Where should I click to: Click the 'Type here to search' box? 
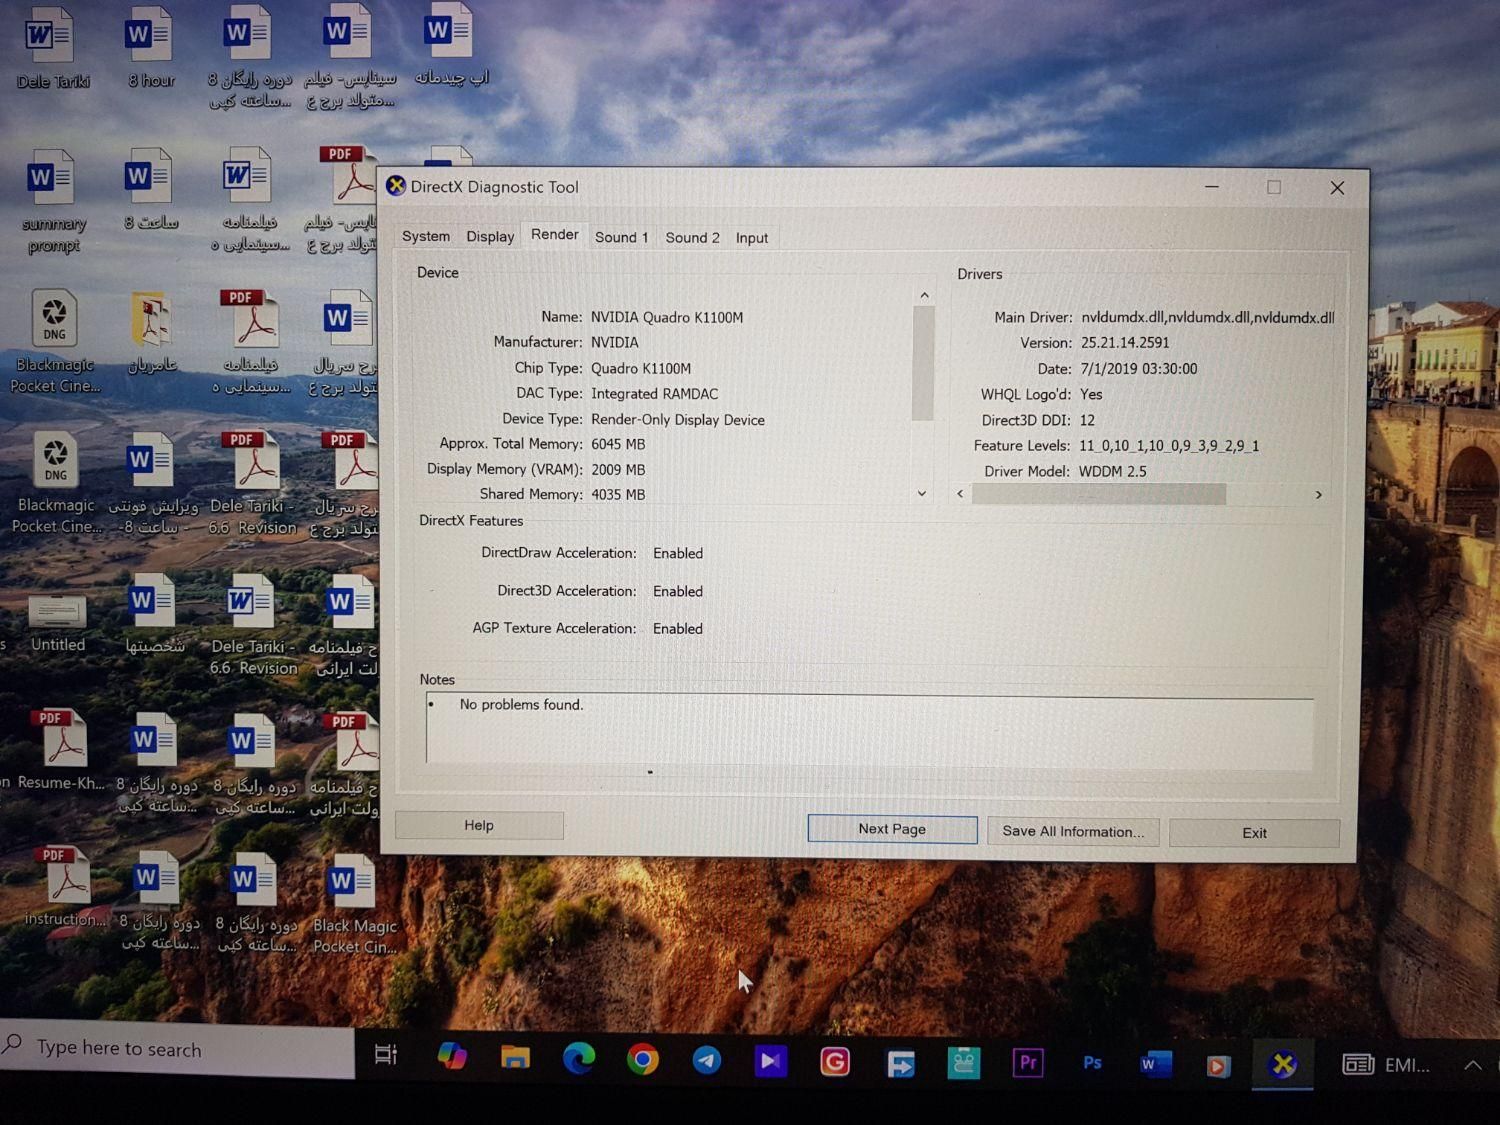point(180,1049)
